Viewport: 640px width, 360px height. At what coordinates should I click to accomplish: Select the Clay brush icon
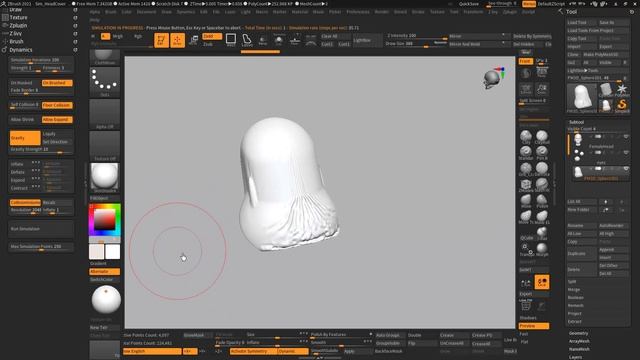pos(526,137)
